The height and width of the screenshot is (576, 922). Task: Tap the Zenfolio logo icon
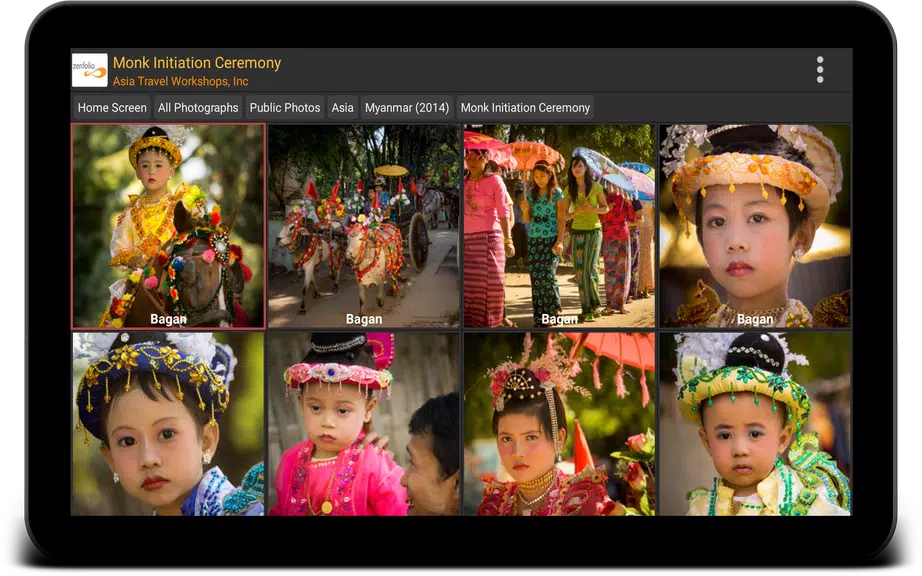point(89,68)
